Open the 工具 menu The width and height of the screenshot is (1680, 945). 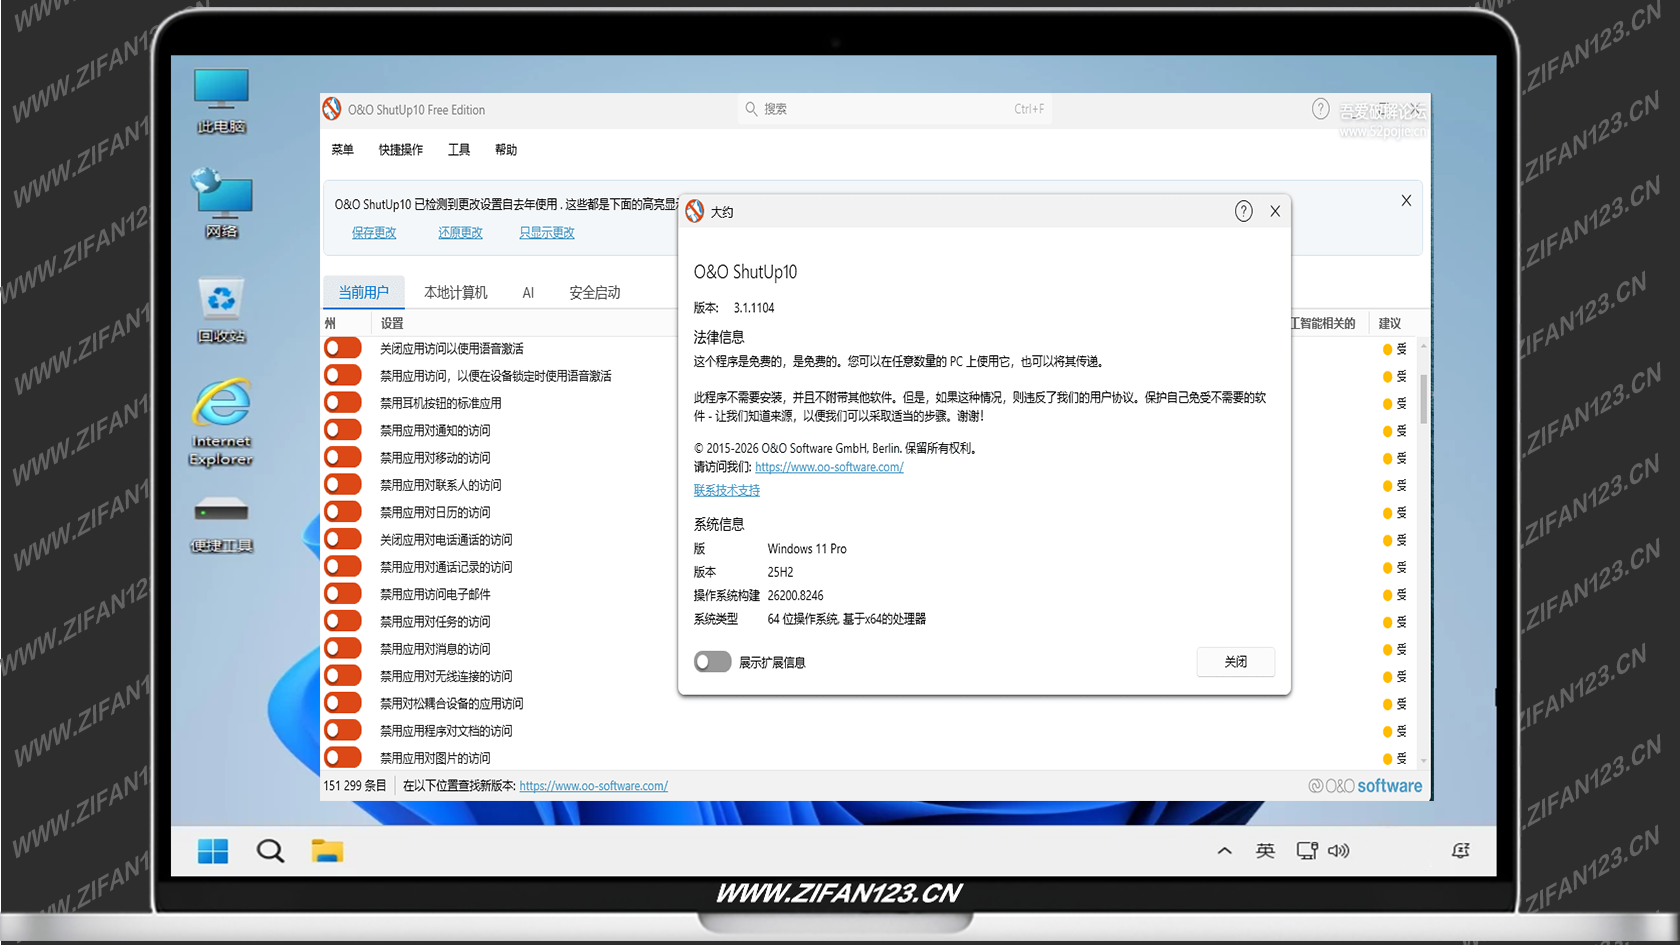coord(459,150)
